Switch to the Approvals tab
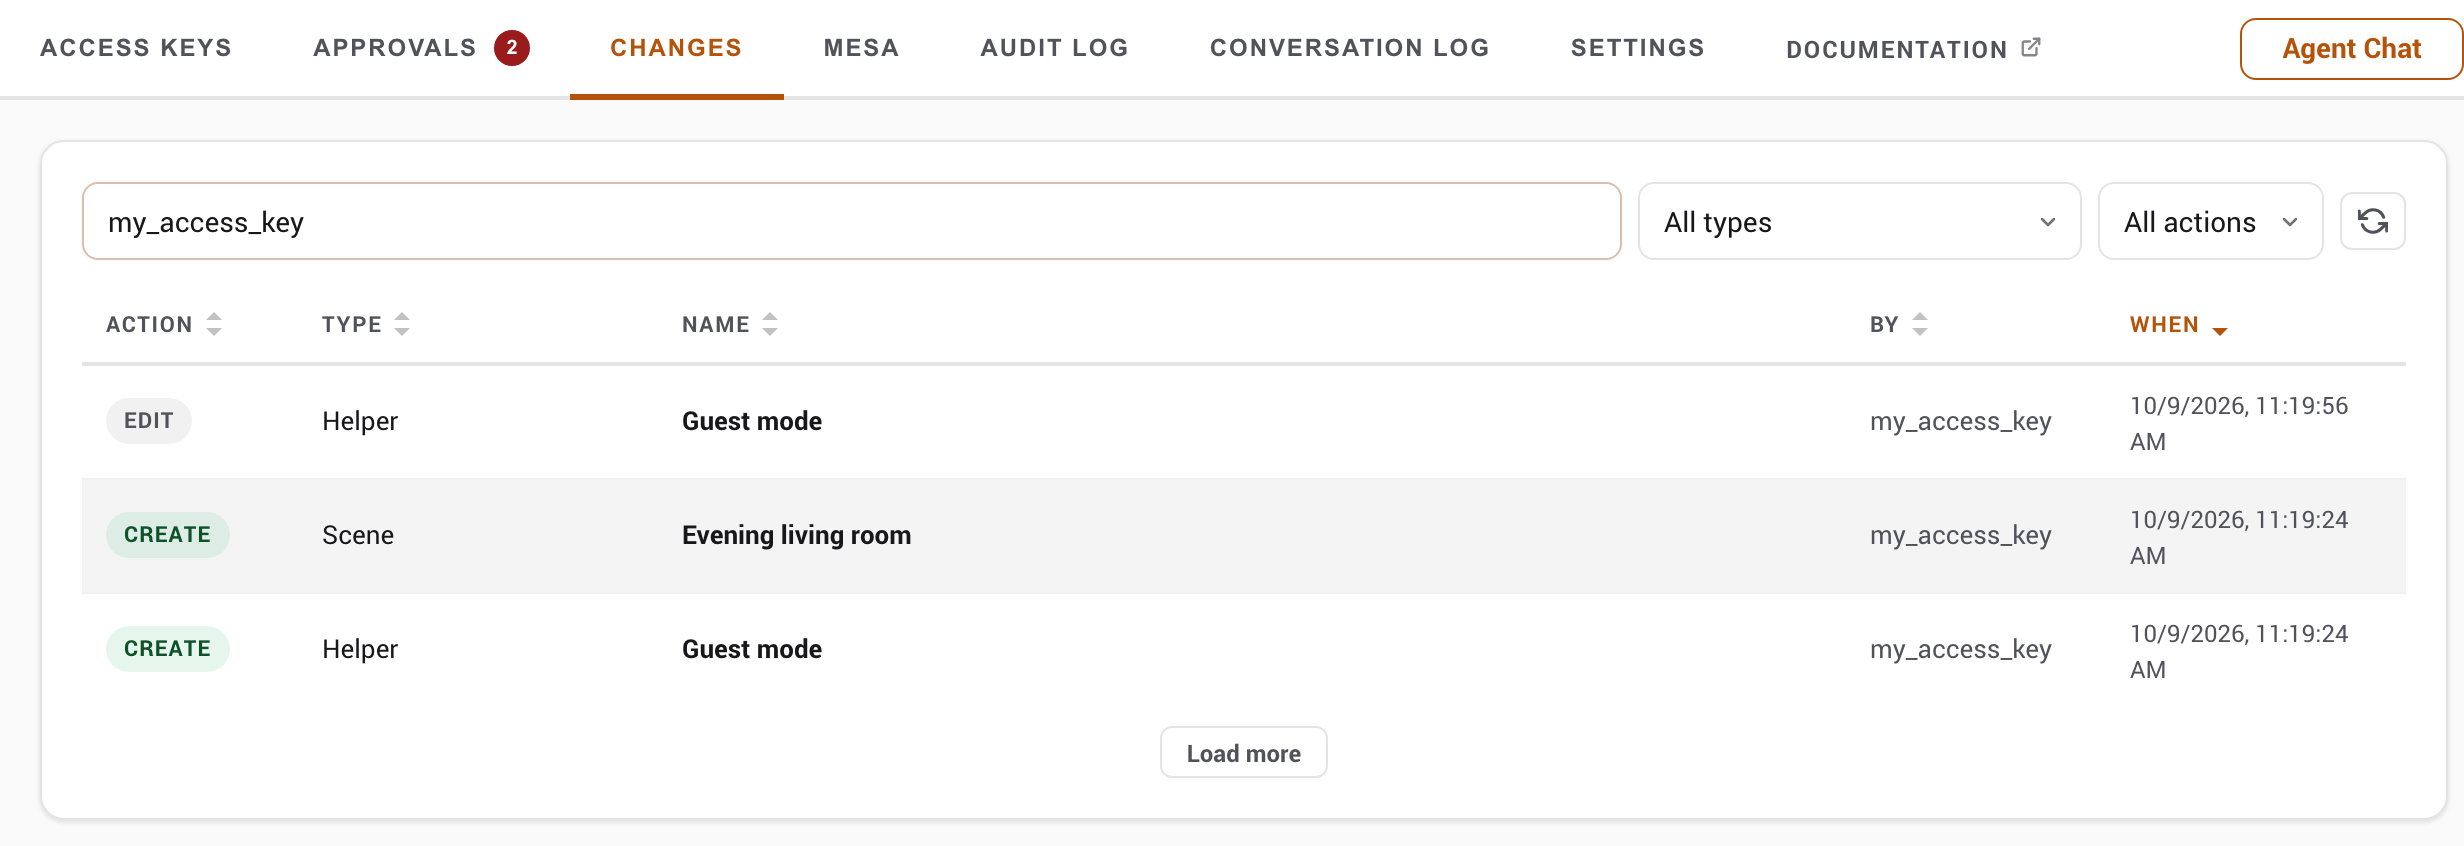The width and height of the screenshot is (2464, 846). tap(395, 48)
